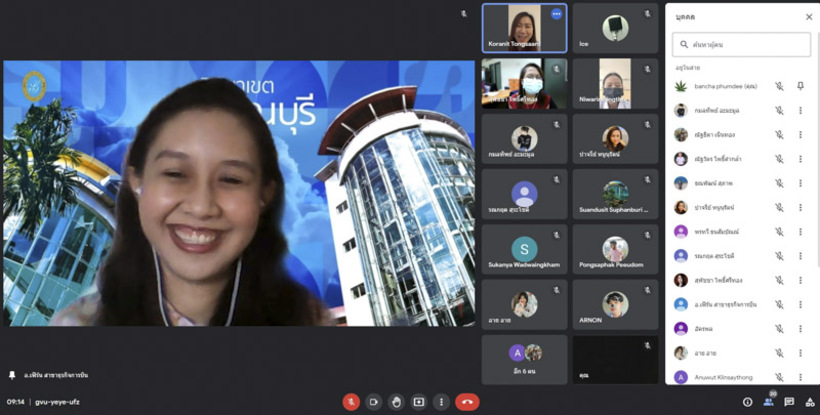Open the More options menu in the call controls
Image resolution: width=820 pixels, height=415 pixels.
(x=441, y=402)
